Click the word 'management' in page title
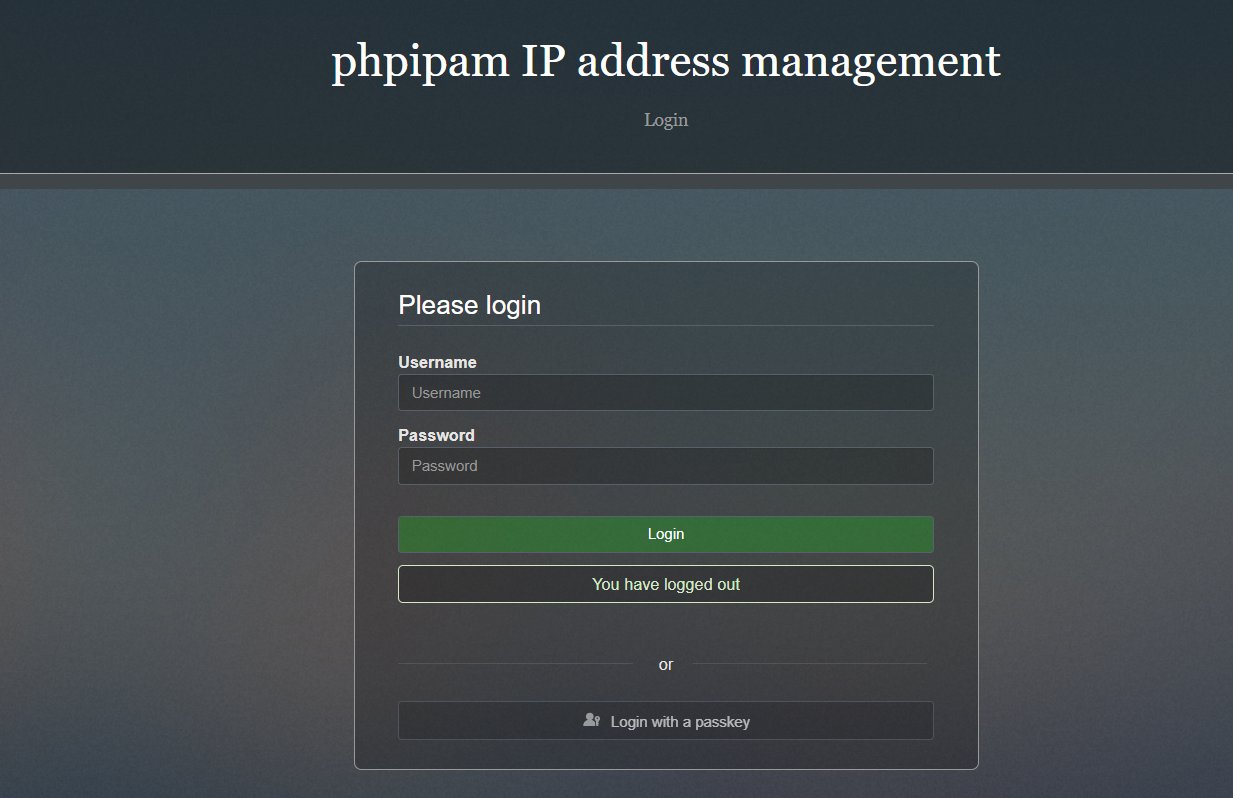Viewport: 1233px width, 798px height. (x=871, y=63)
